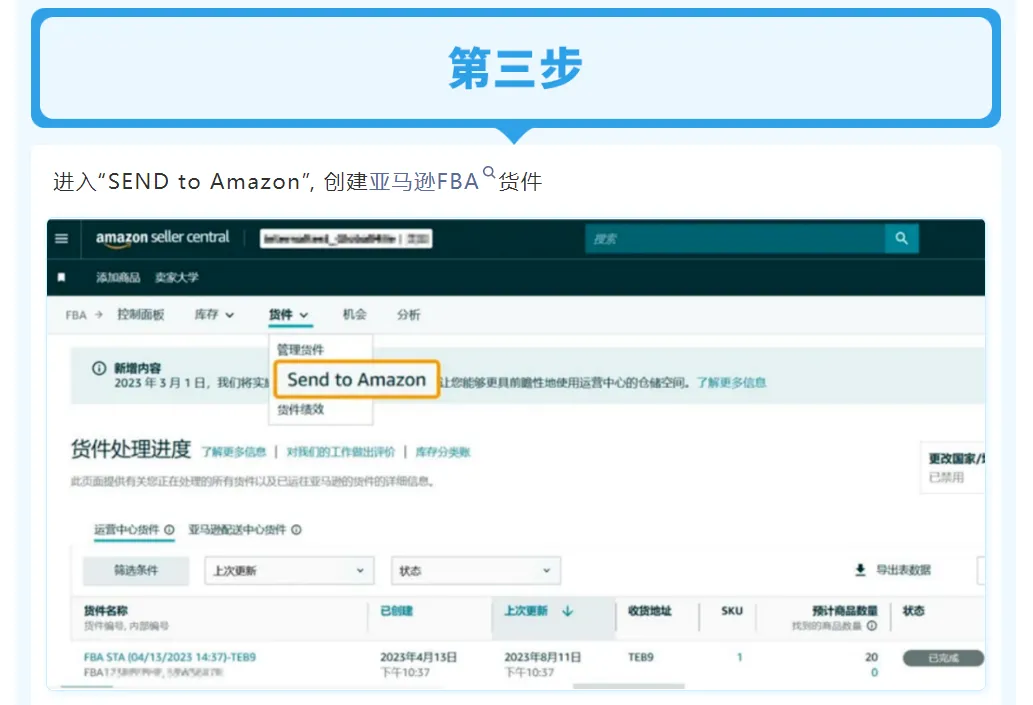Screen dimensions: 1033x705
Task: Select 管理货件 menu entry
Action: pyautogui.click(x=300, y=350)
